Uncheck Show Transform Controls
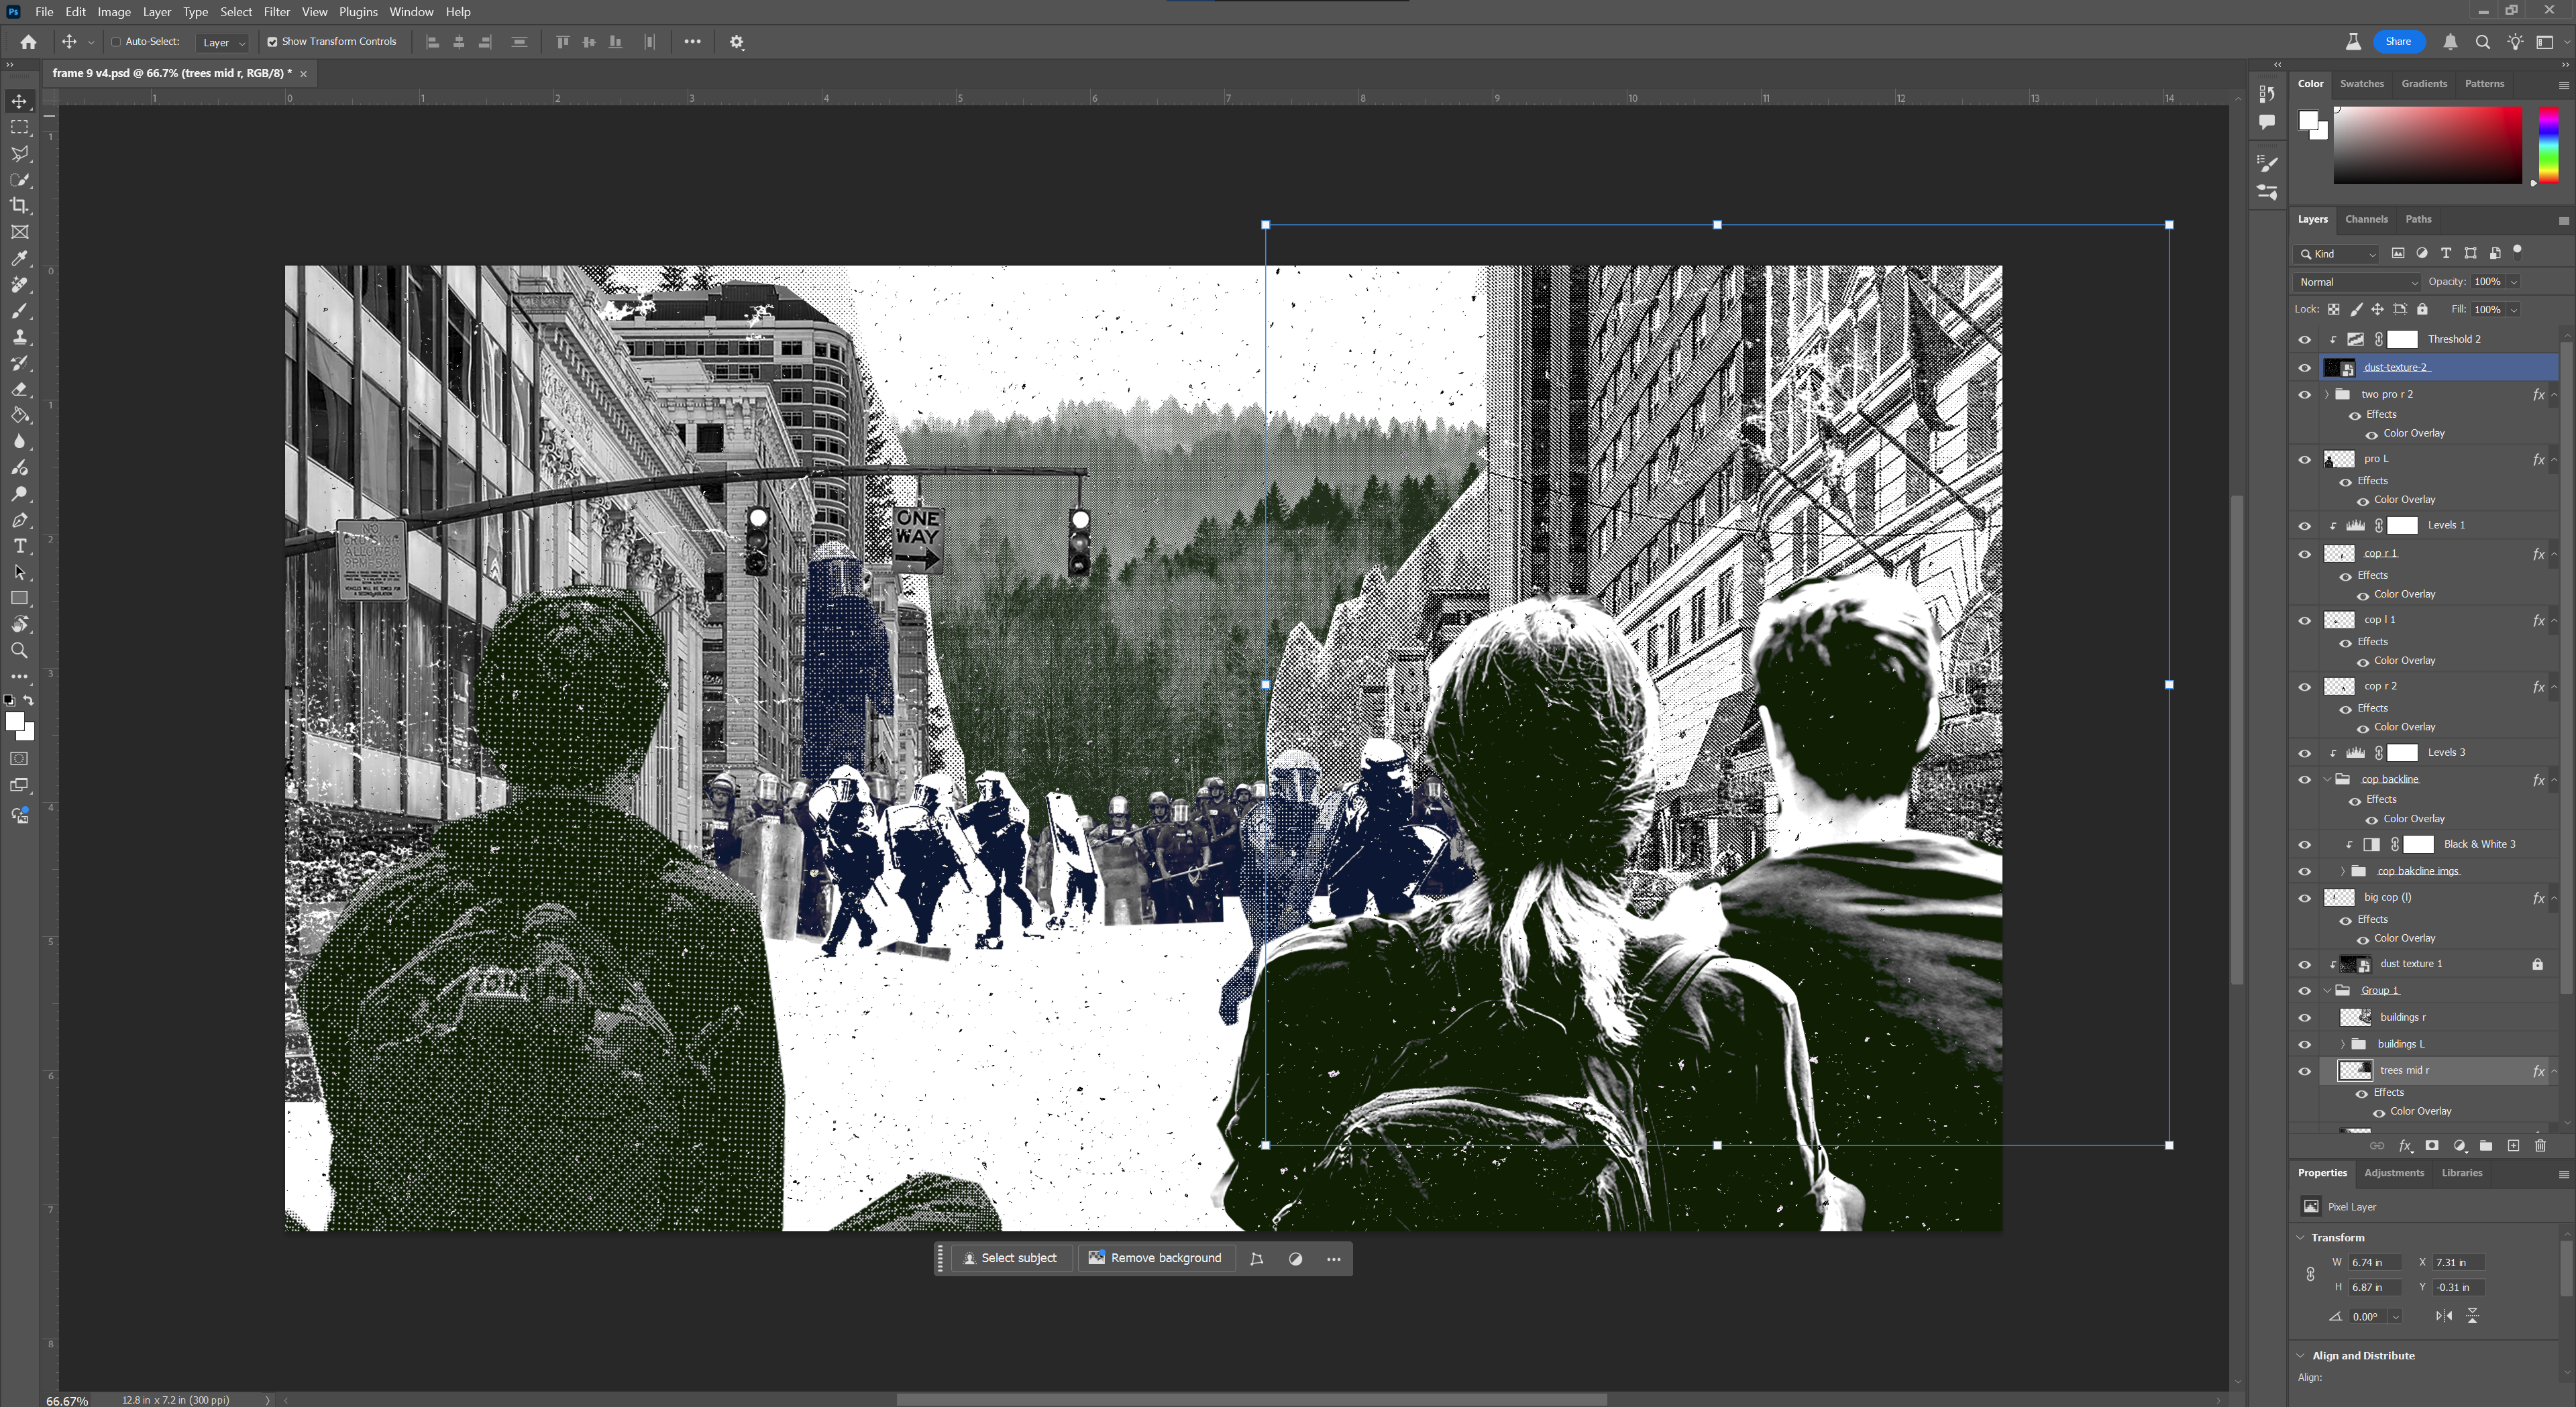The width and height of the screenshot is (2576, 1407). (272, 42)
